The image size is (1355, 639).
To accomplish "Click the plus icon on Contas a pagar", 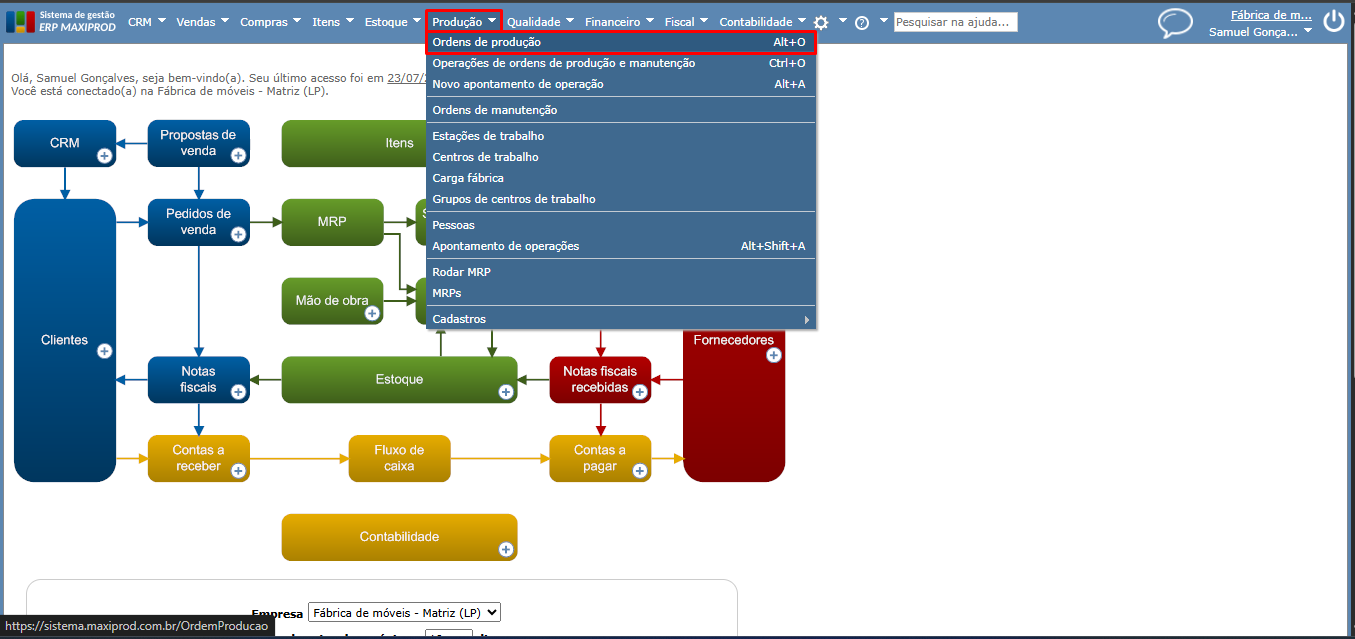I will point(639,470).
